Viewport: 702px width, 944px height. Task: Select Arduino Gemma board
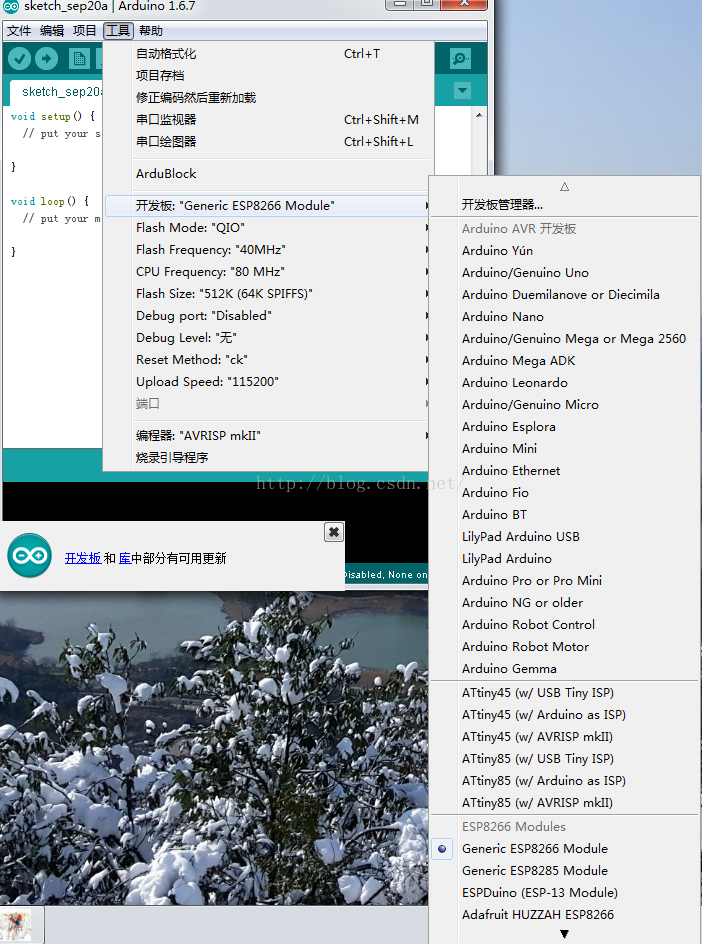pos(564,668)
